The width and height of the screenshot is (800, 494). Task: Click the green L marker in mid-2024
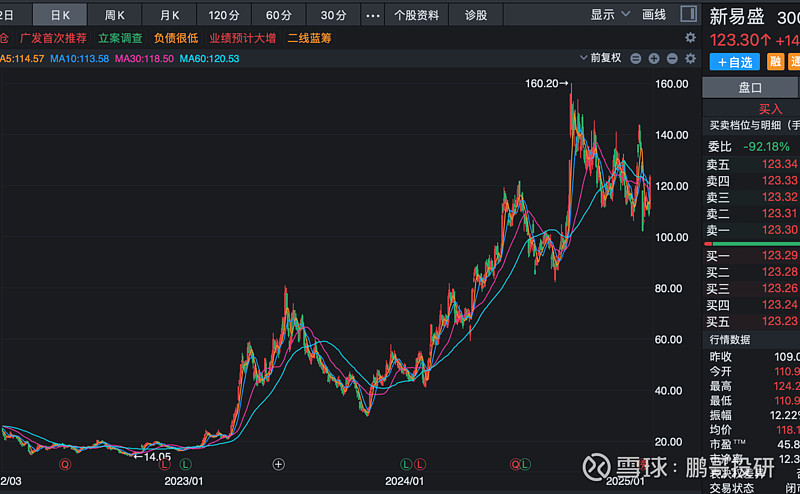tap(525, 464)
